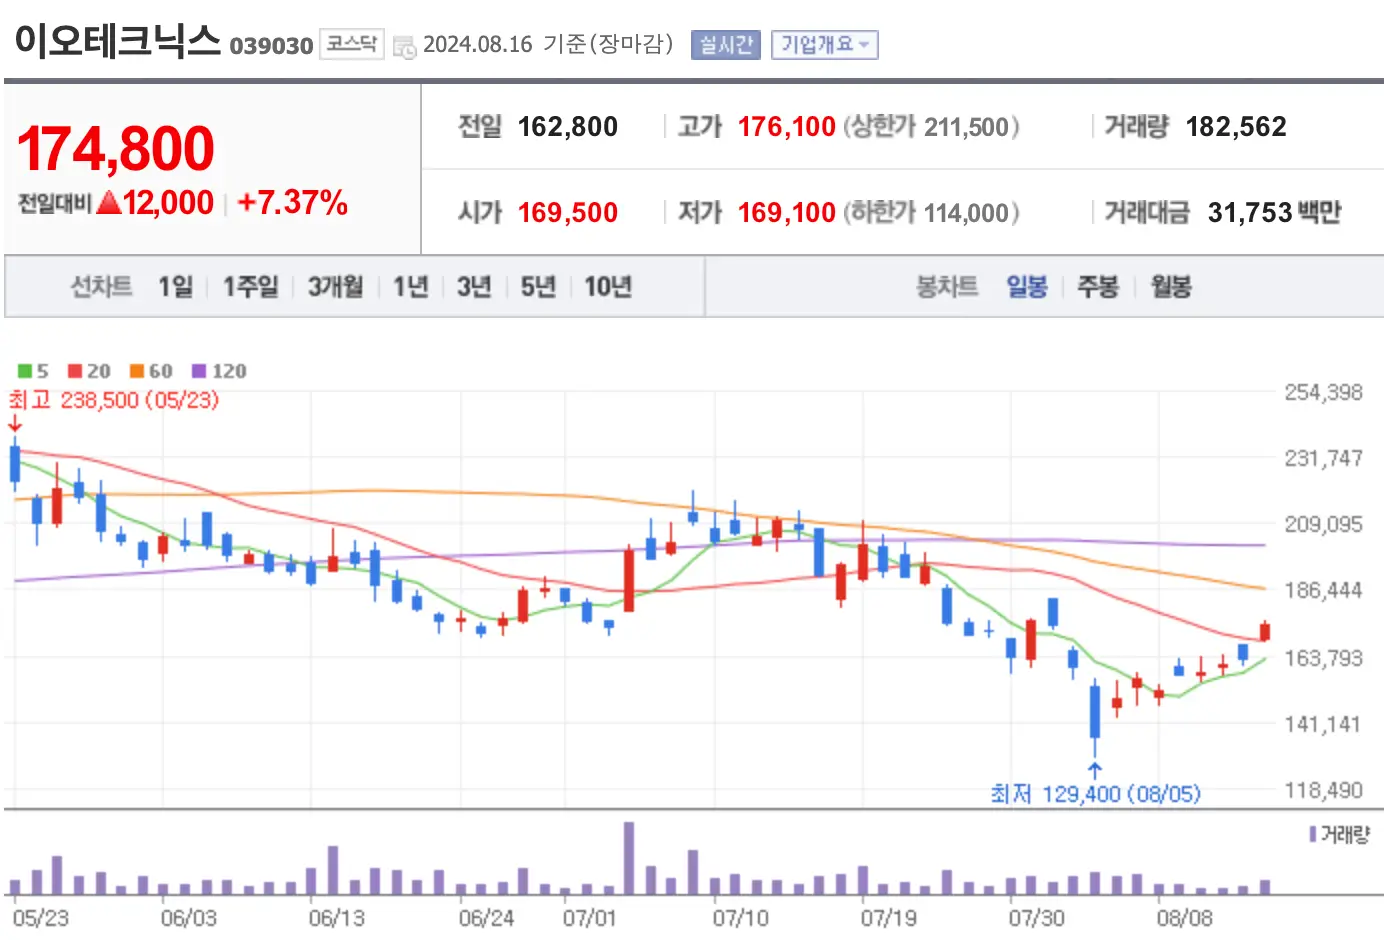Select the 5년 line chart tab

point(538,287)
